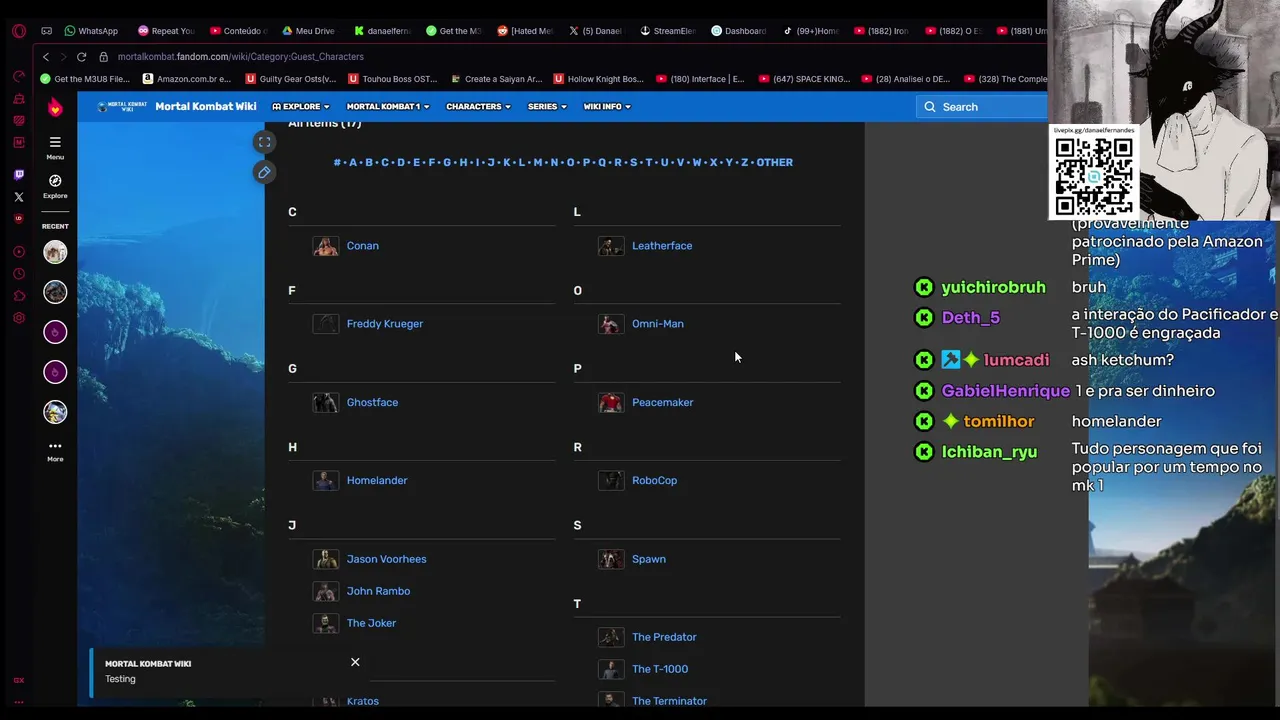Click the Homelander thumbnail image
The image size is (1280, 720).
[x=326, y=481]
